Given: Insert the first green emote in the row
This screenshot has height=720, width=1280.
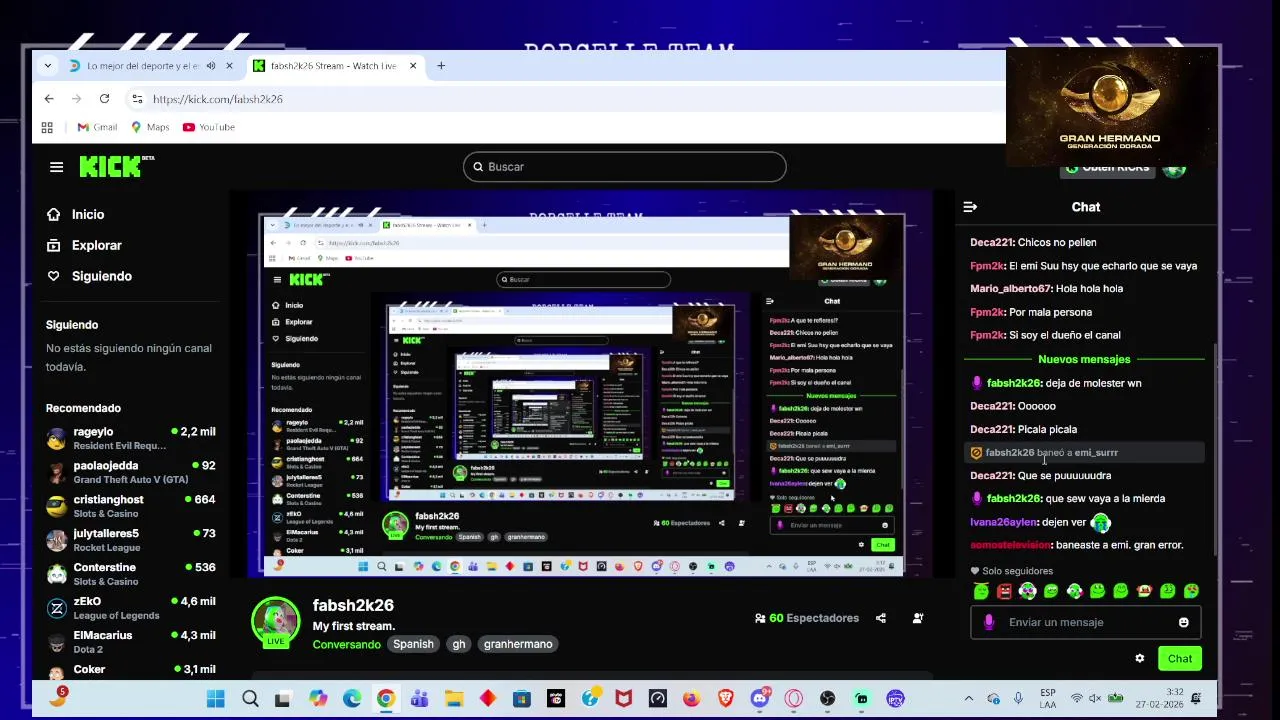Looking at the screenshot, I should pyautogui.click(x=980, y=591).
